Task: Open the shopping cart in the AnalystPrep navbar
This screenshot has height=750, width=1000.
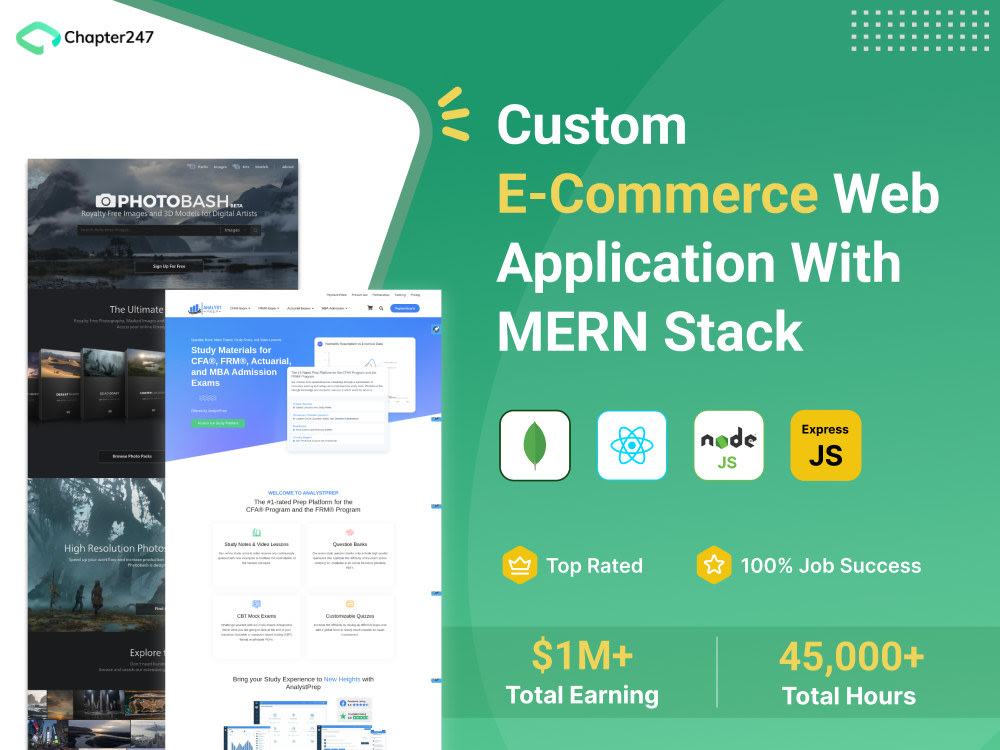Action: (371, 308)
